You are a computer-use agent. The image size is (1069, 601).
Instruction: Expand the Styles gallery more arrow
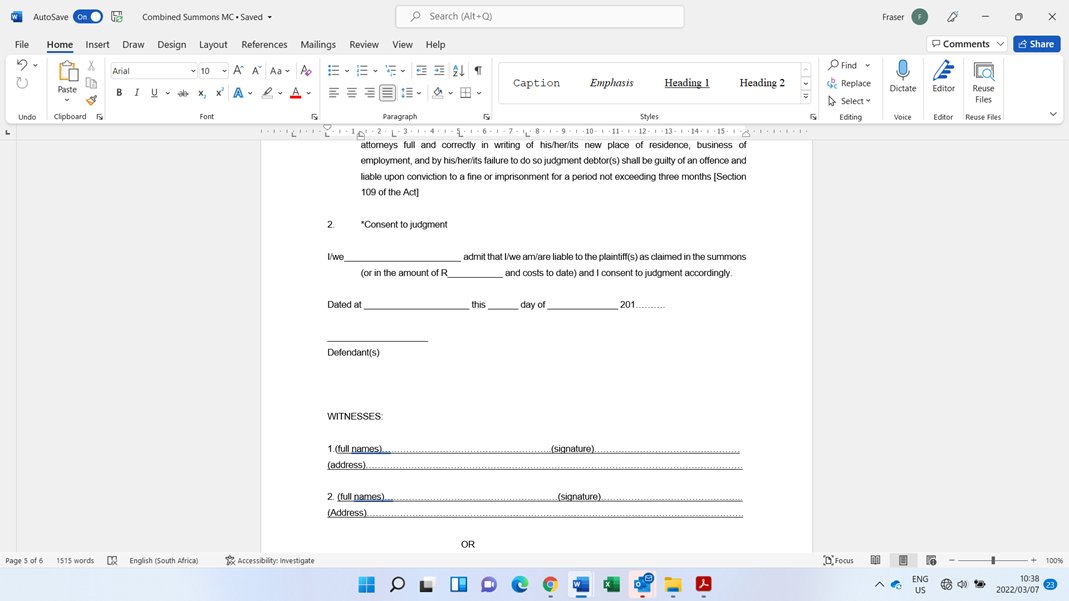805,97
